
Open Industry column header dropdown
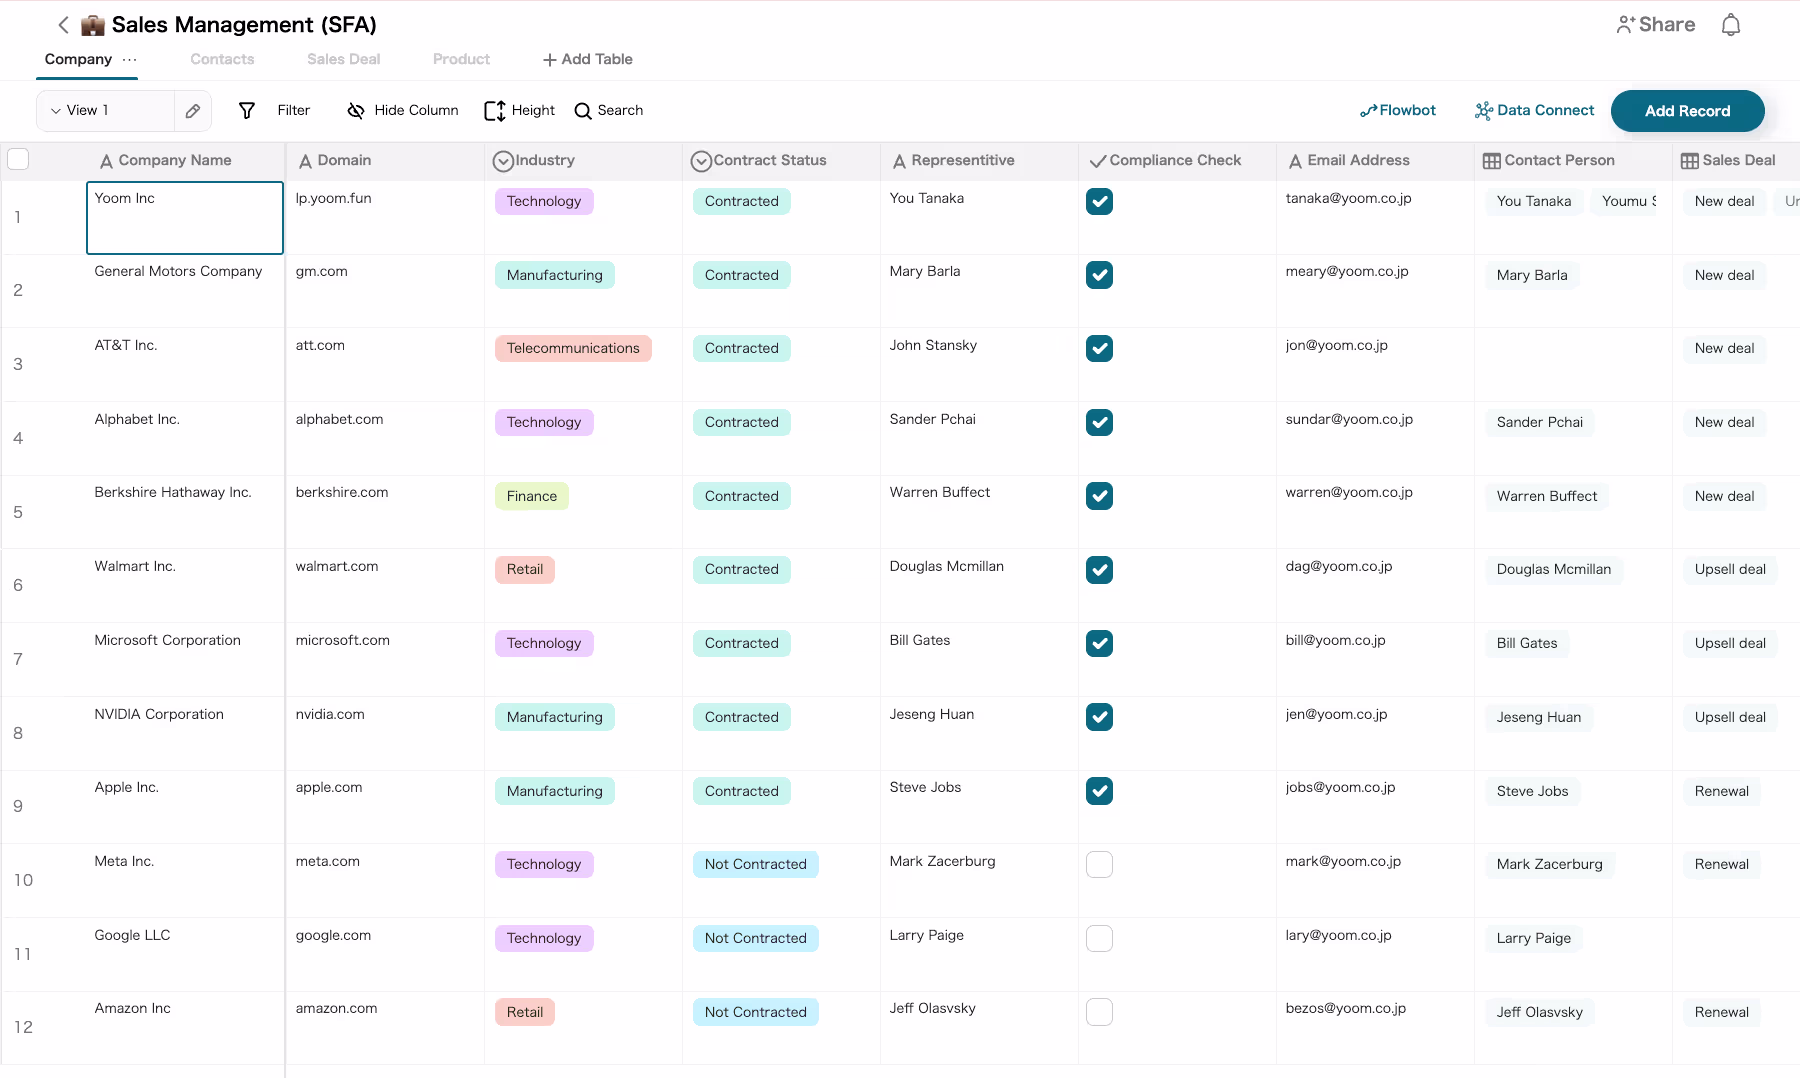coord(503,161)
